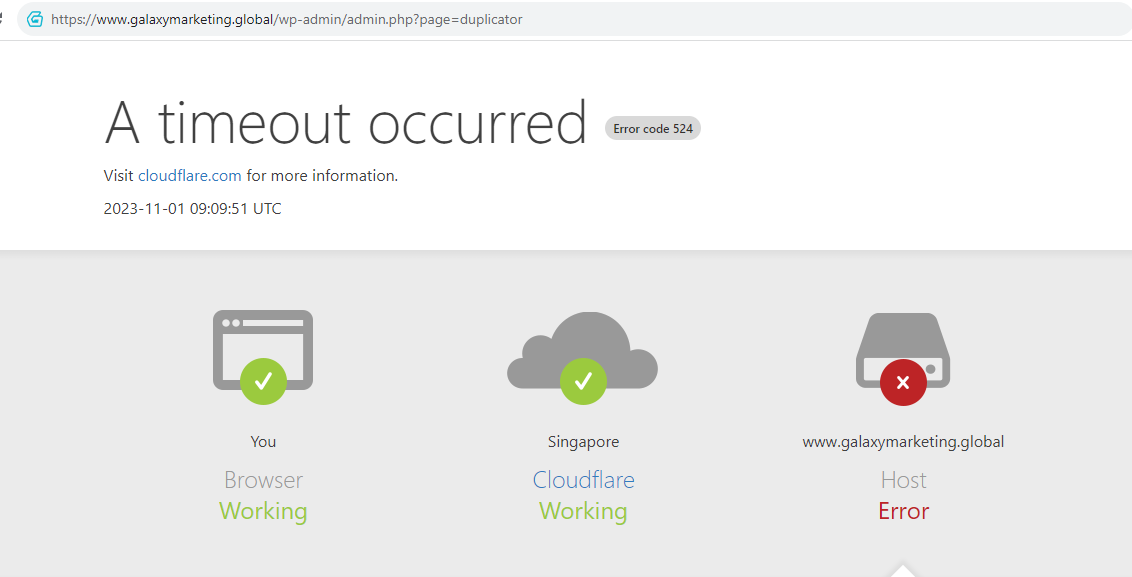Open the cloudflare.com link

click(189, 175)
